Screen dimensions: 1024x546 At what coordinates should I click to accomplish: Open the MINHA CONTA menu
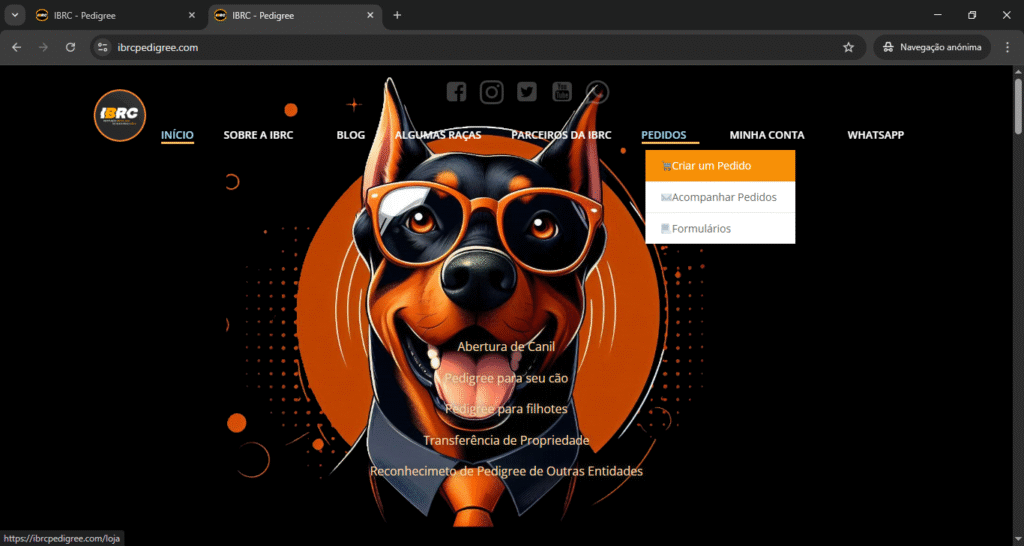[x=767, y=135]
